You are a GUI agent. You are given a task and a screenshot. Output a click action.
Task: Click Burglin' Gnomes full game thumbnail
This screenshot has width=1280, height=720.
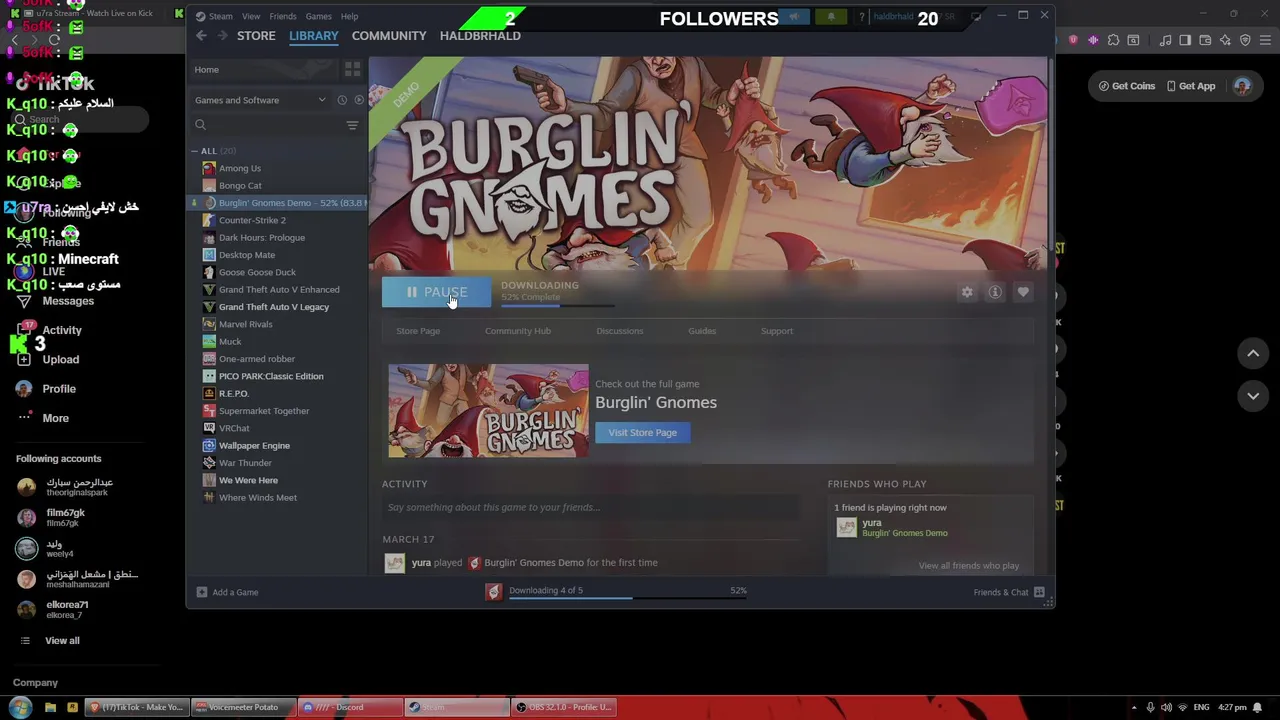488,411
